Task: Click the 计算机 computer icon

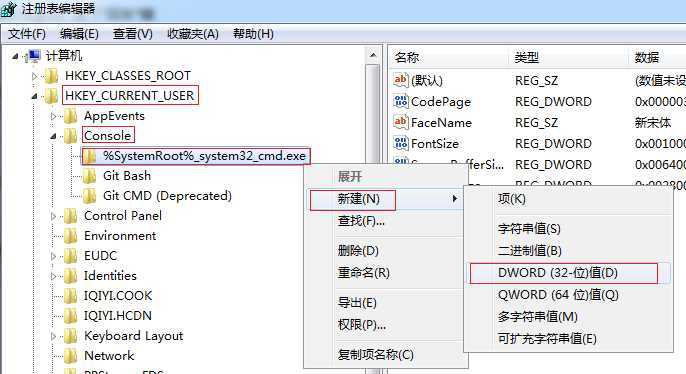Action: (33, 56)
